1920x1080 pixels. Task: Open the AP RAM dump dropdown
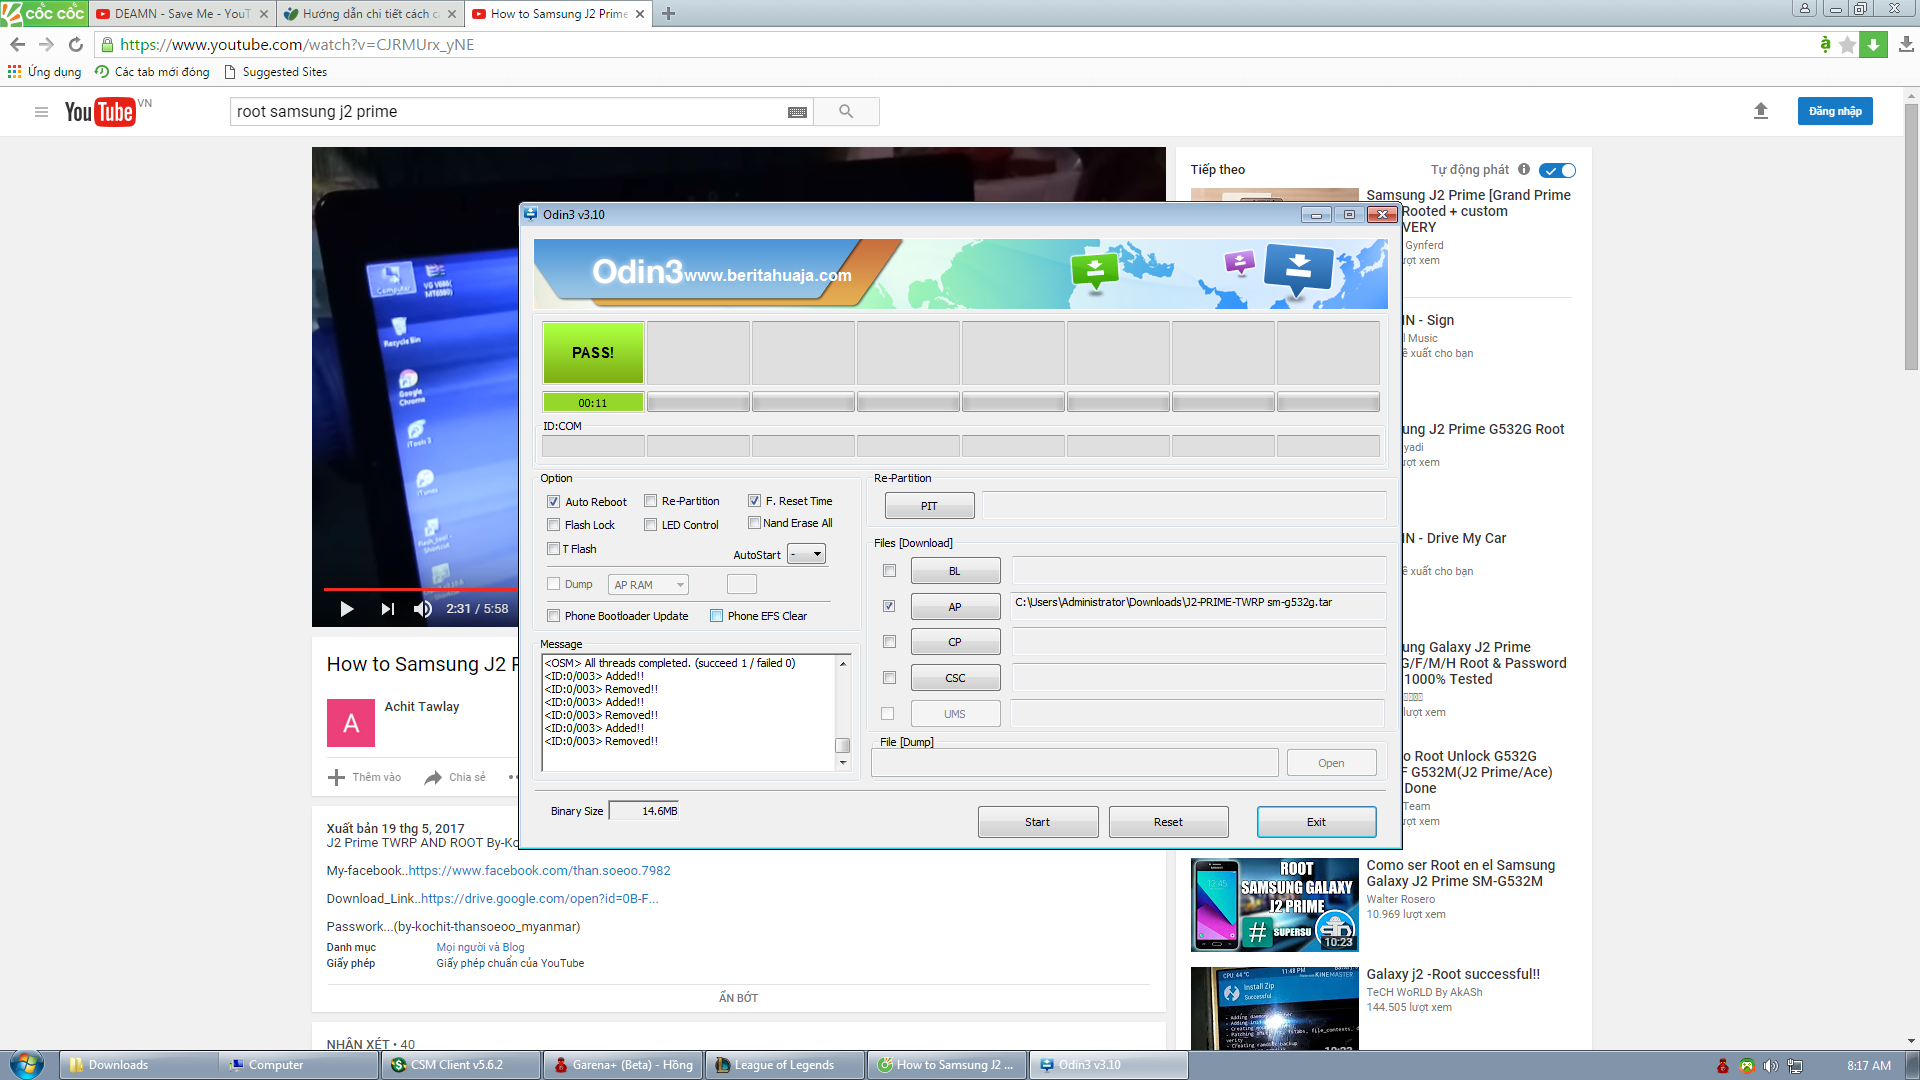[648, 585]
